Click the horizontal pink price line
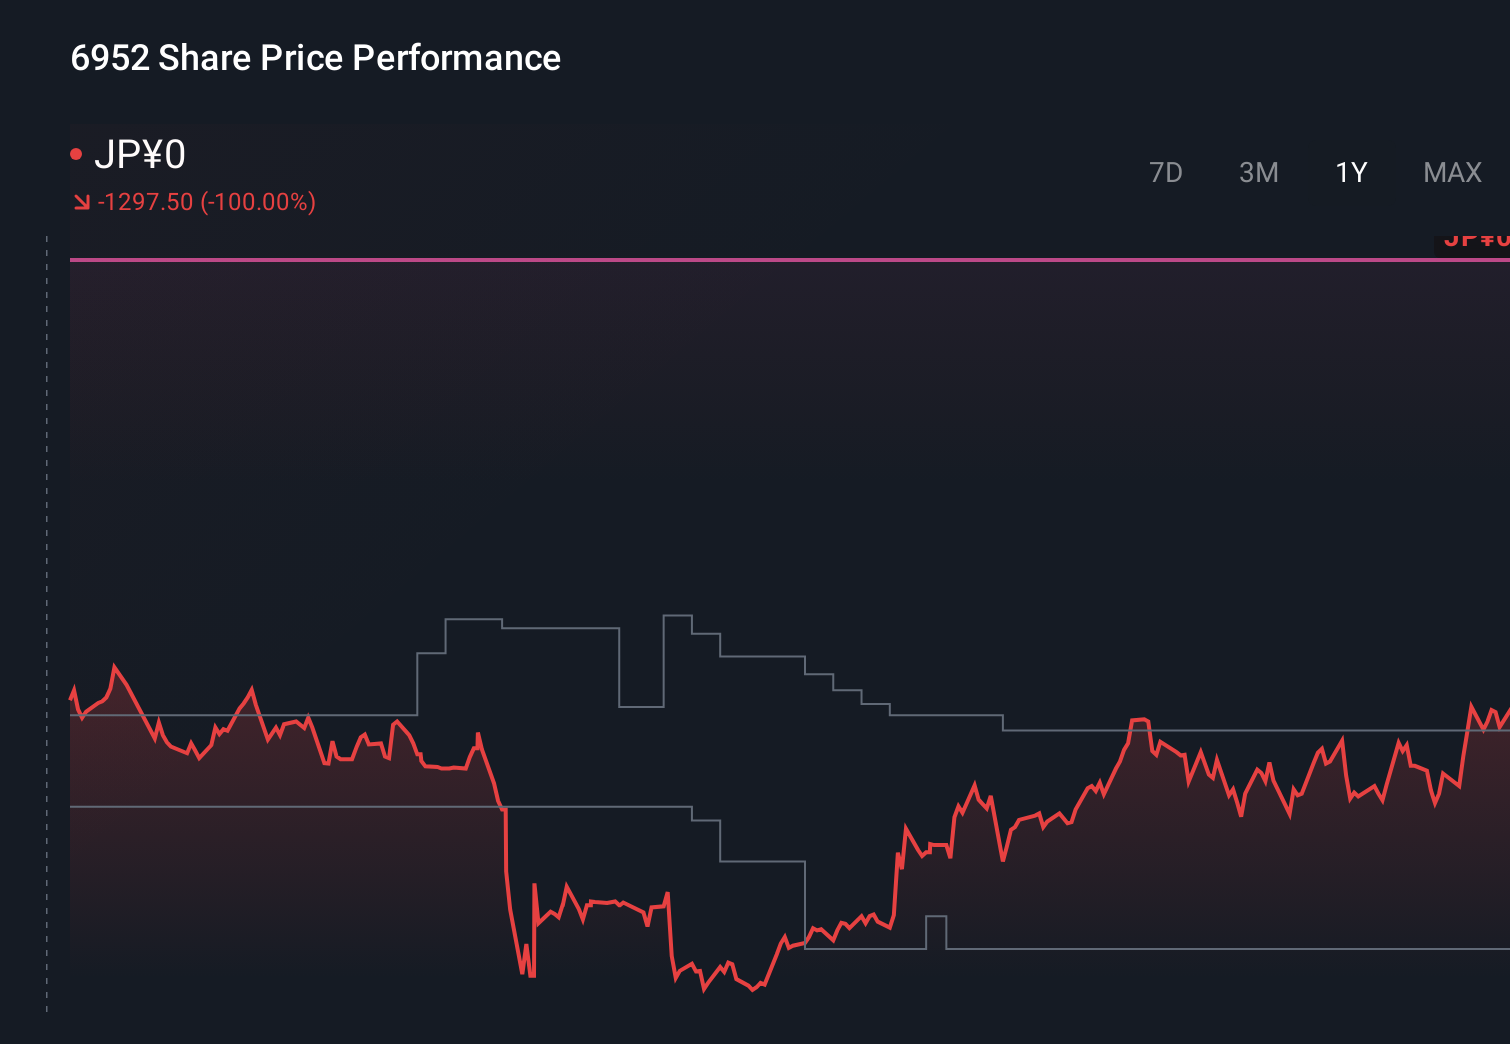 (x=700, y=259)
